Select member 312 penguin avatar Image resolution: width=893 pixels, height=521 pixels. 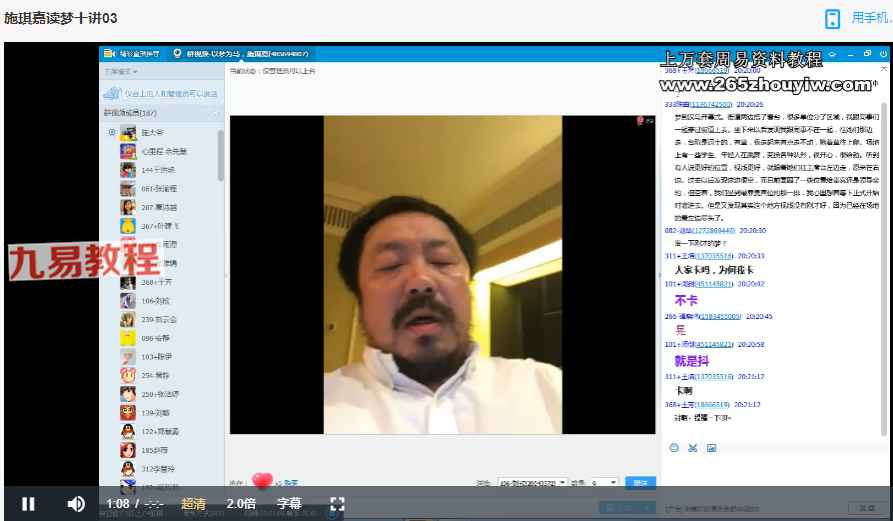tap(128, 469)
